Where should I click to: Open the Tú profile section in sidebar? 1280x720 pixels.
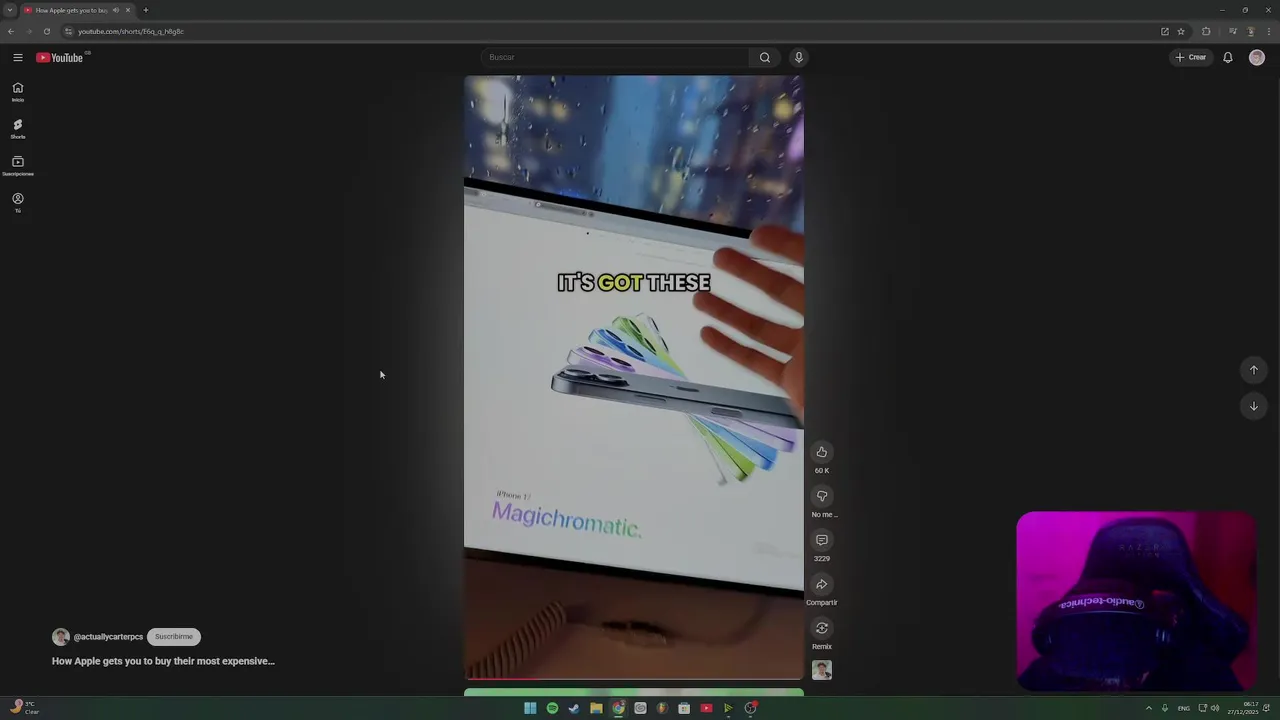click(17, 203)
